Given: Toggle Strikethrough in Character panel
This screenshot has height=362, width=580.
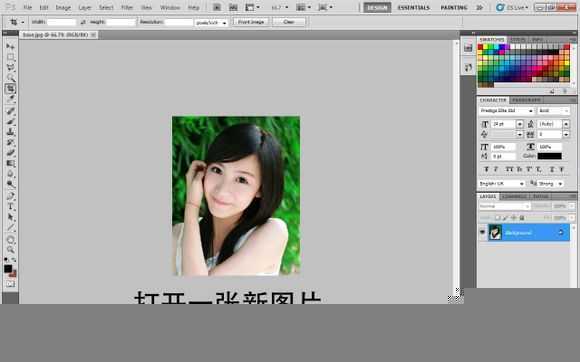Looking at the screenshot, I should 562,169.
